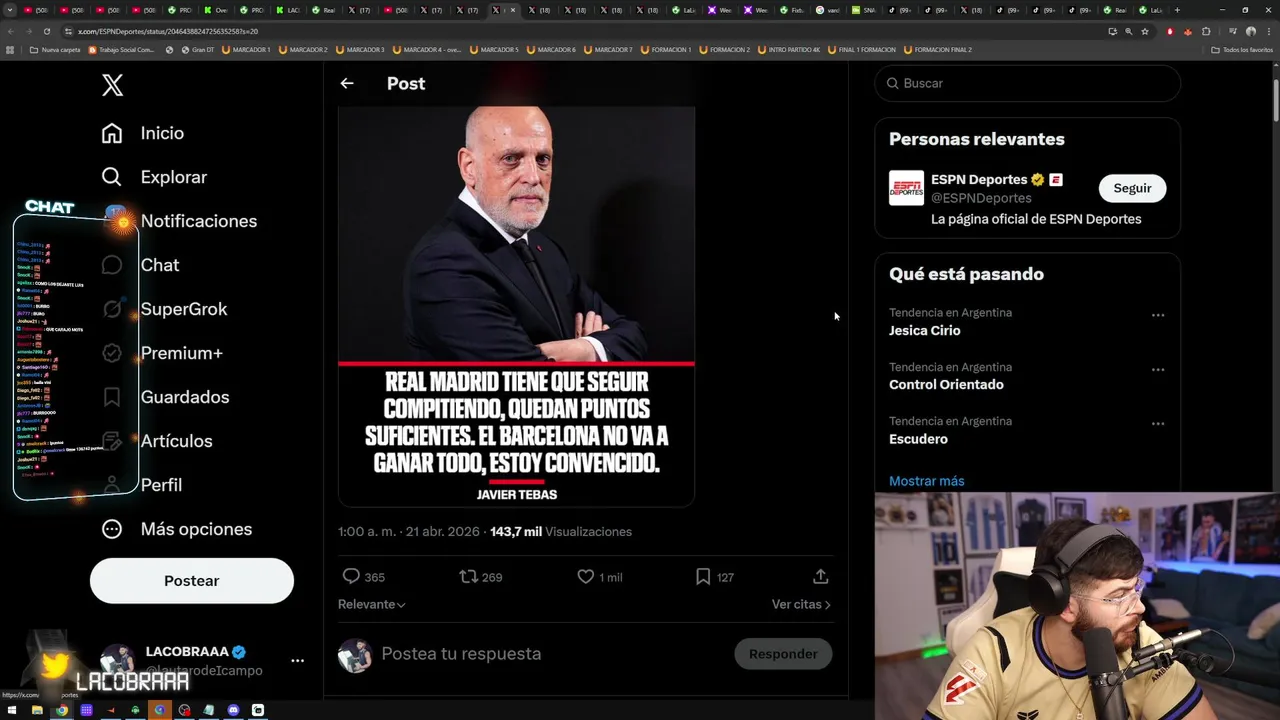Open the Ver citas link
This screenshot has height=720, width=1280.
tap(801, 604)
